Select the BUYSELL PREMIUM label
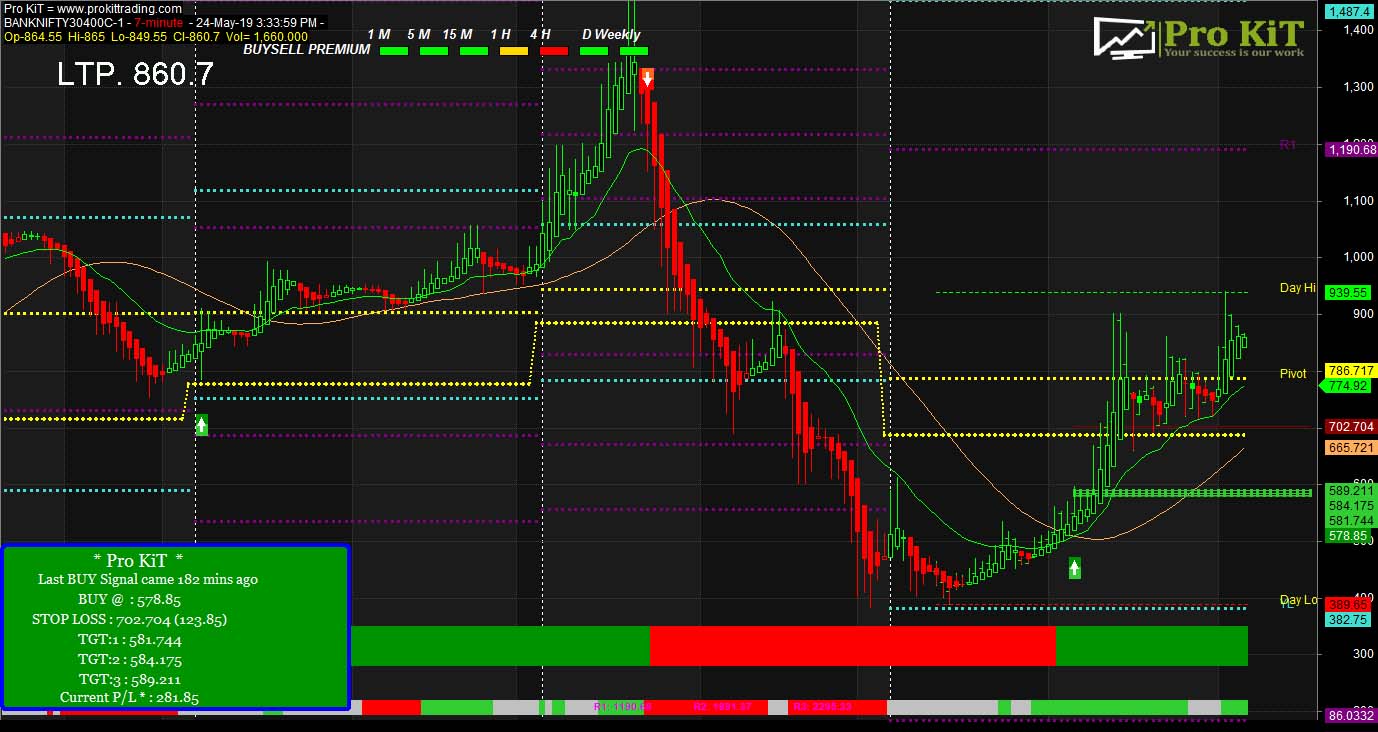This screenshot has height=732, width=1378. 305,48
